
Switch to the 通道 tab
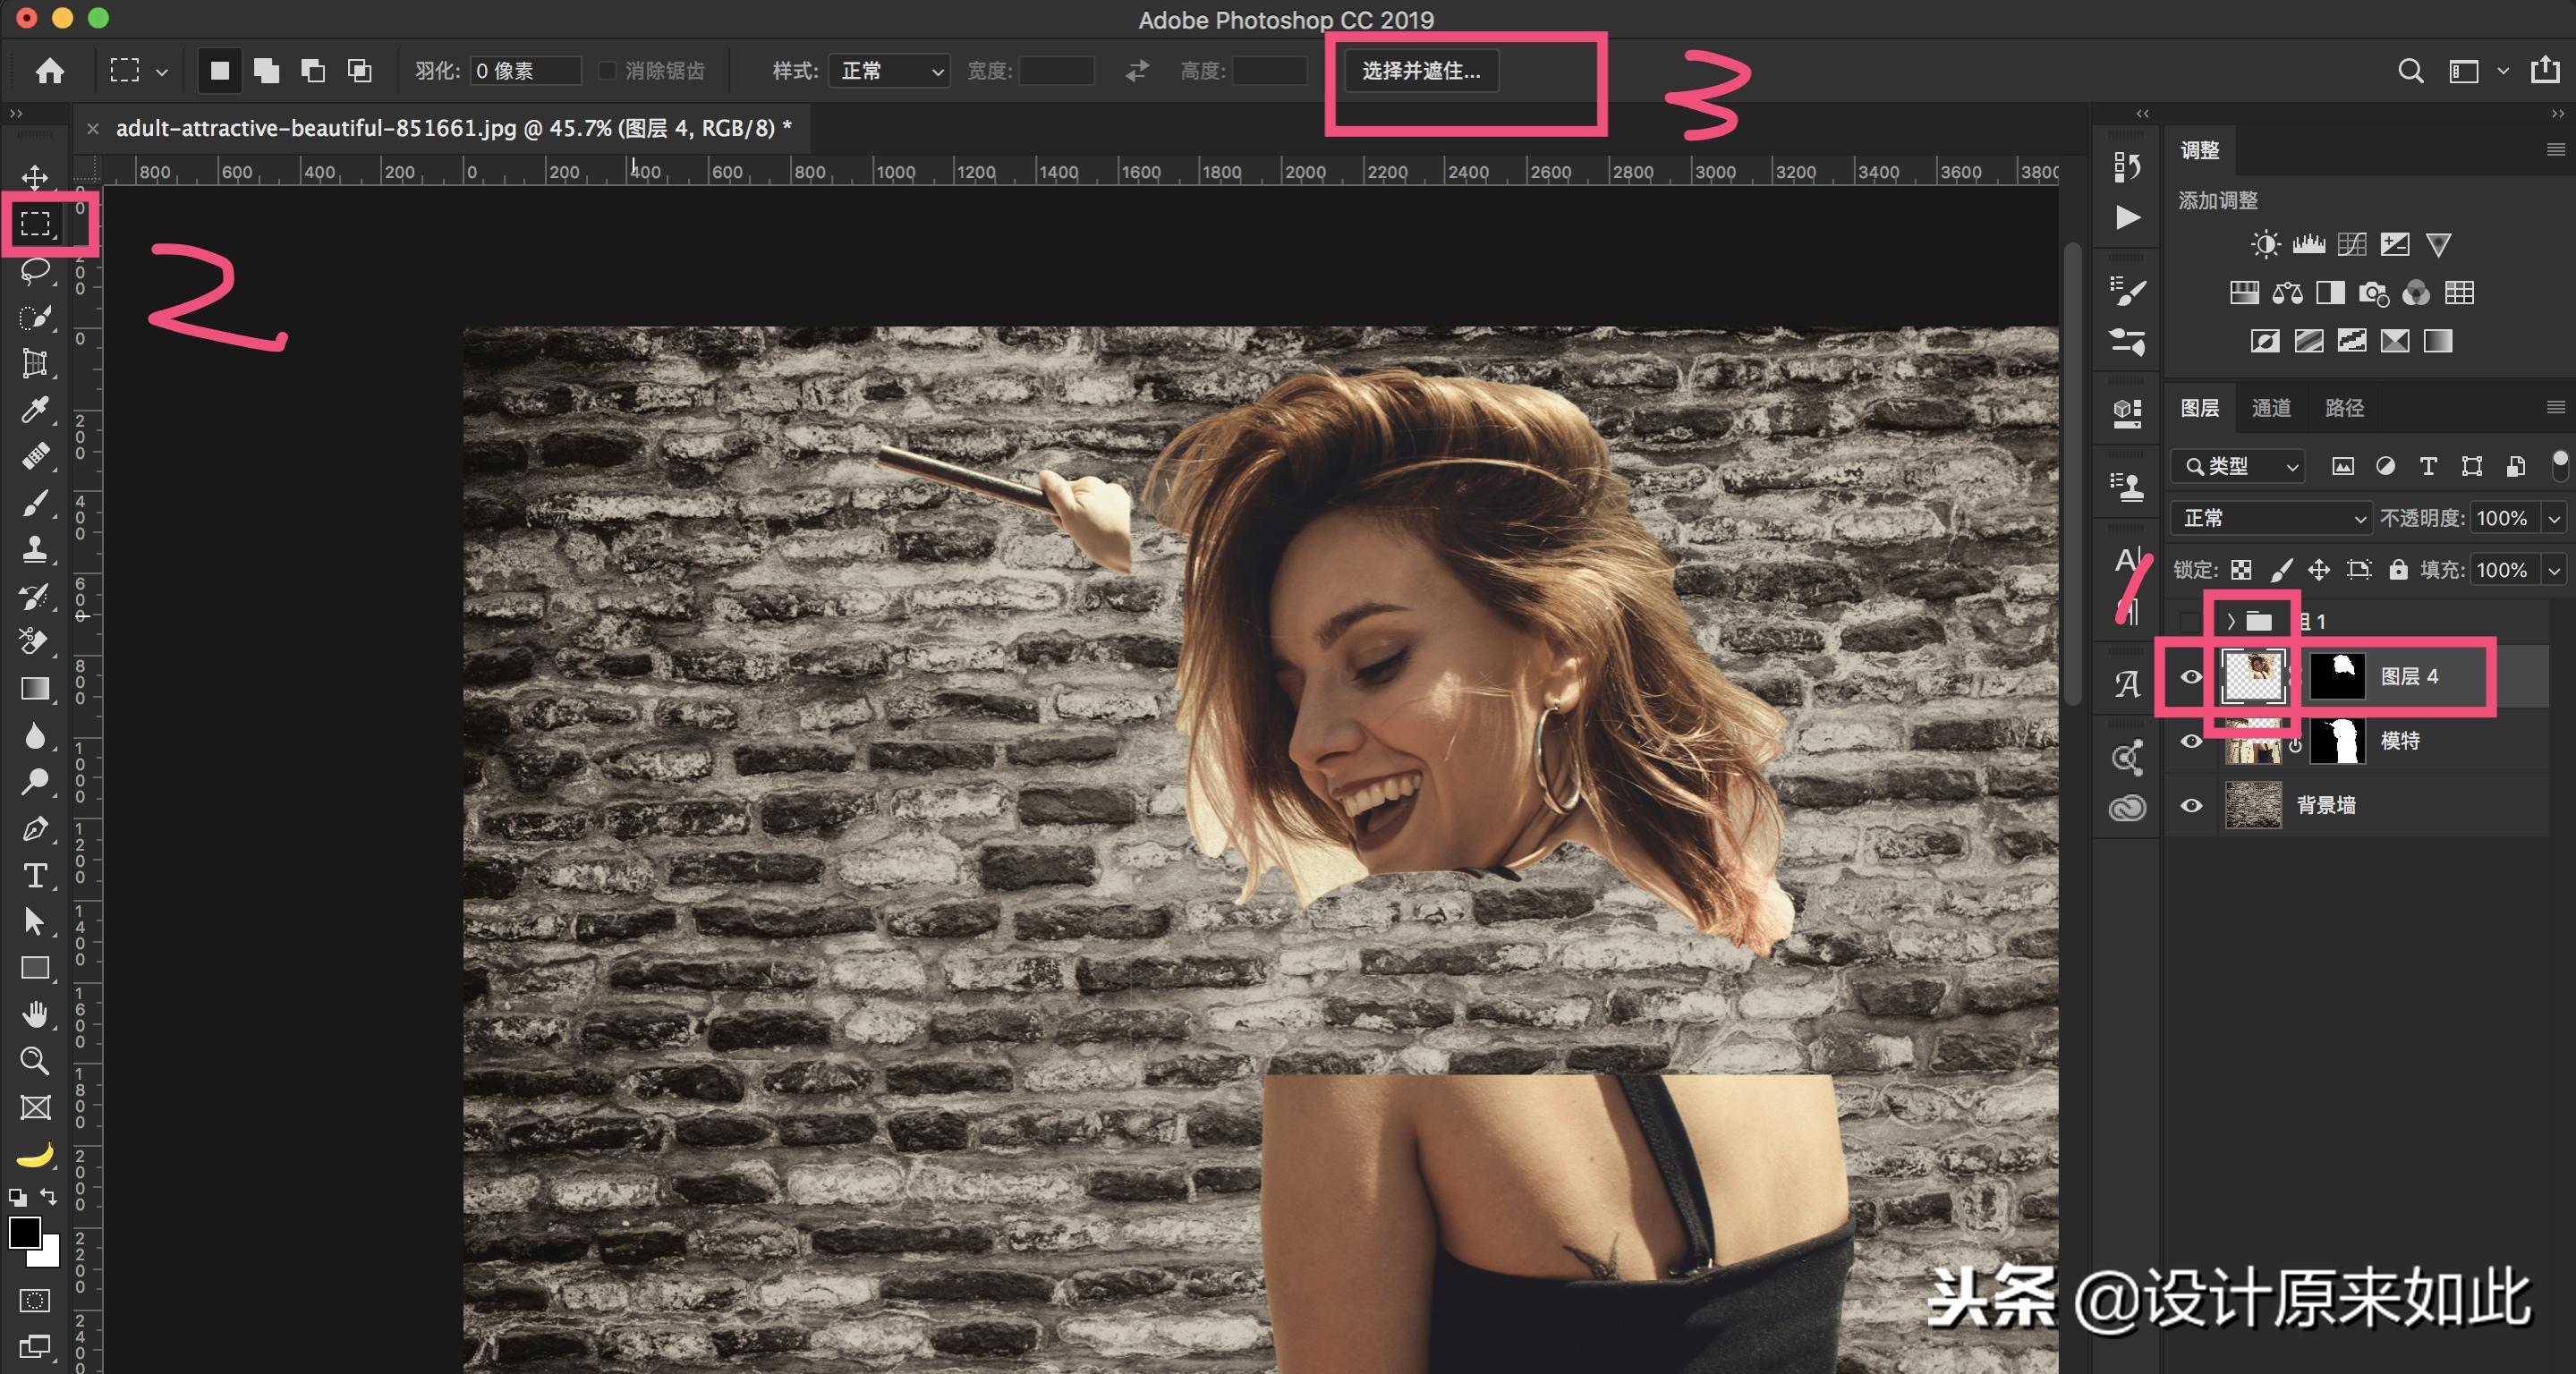[2271, 408]
